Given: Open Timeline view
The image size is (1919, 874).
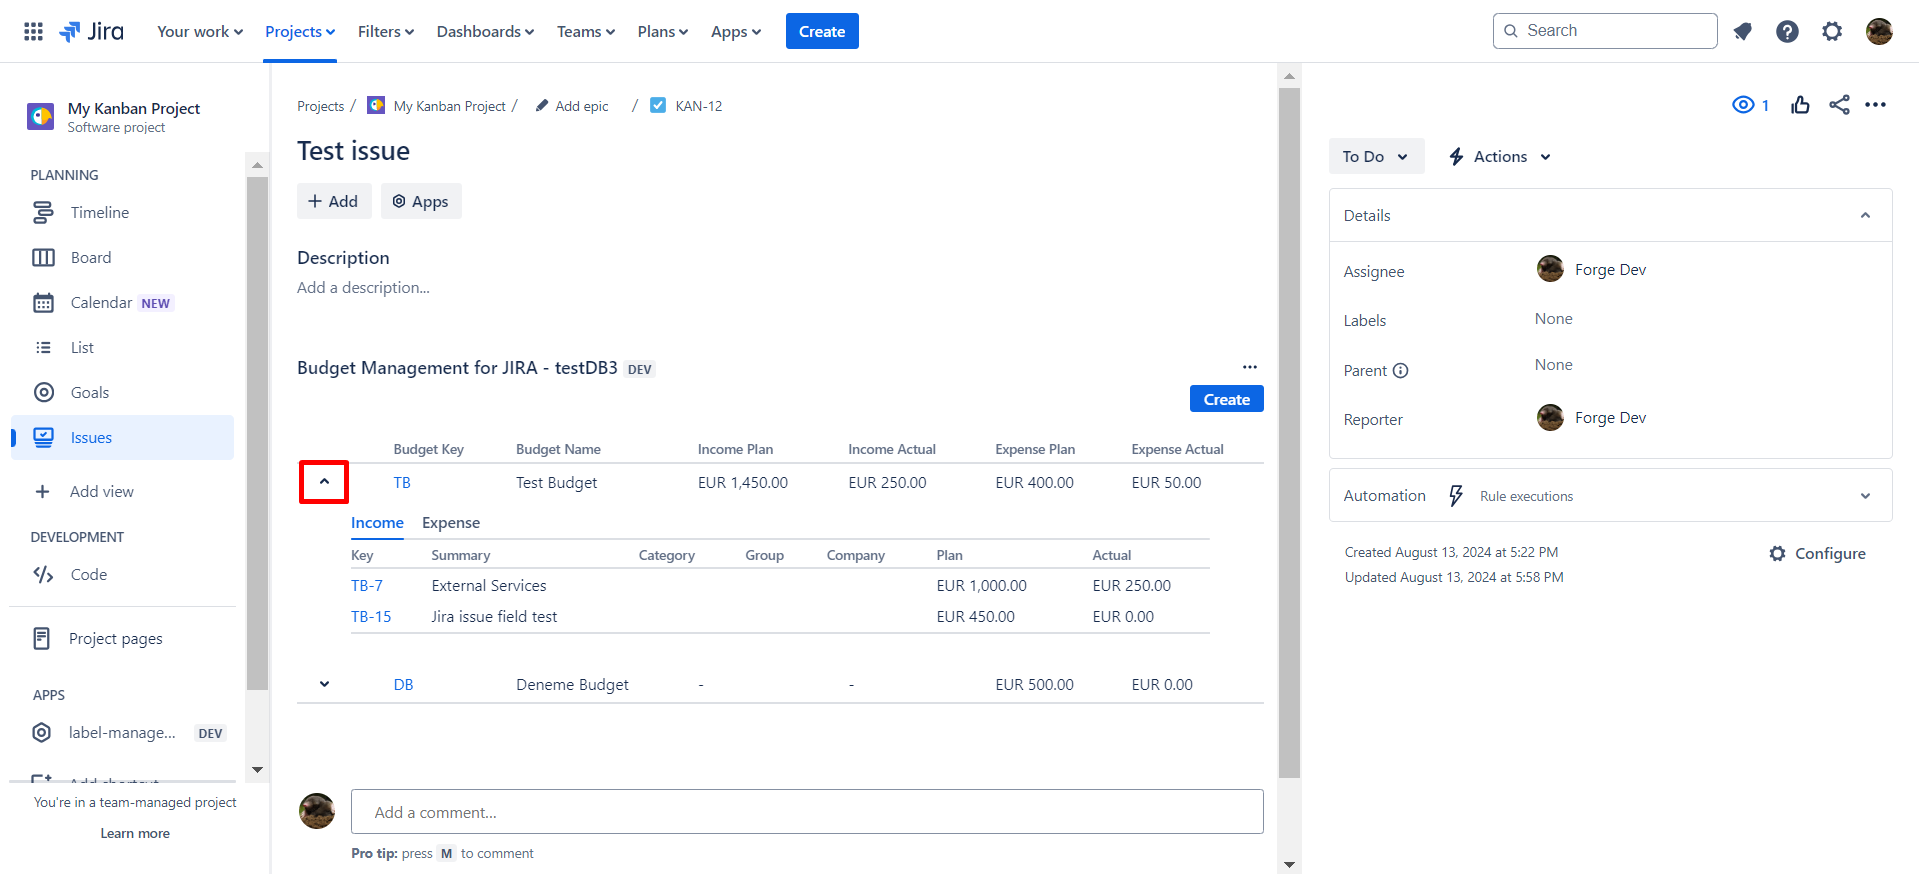Looking at the screenshot, I should [122, 212].
